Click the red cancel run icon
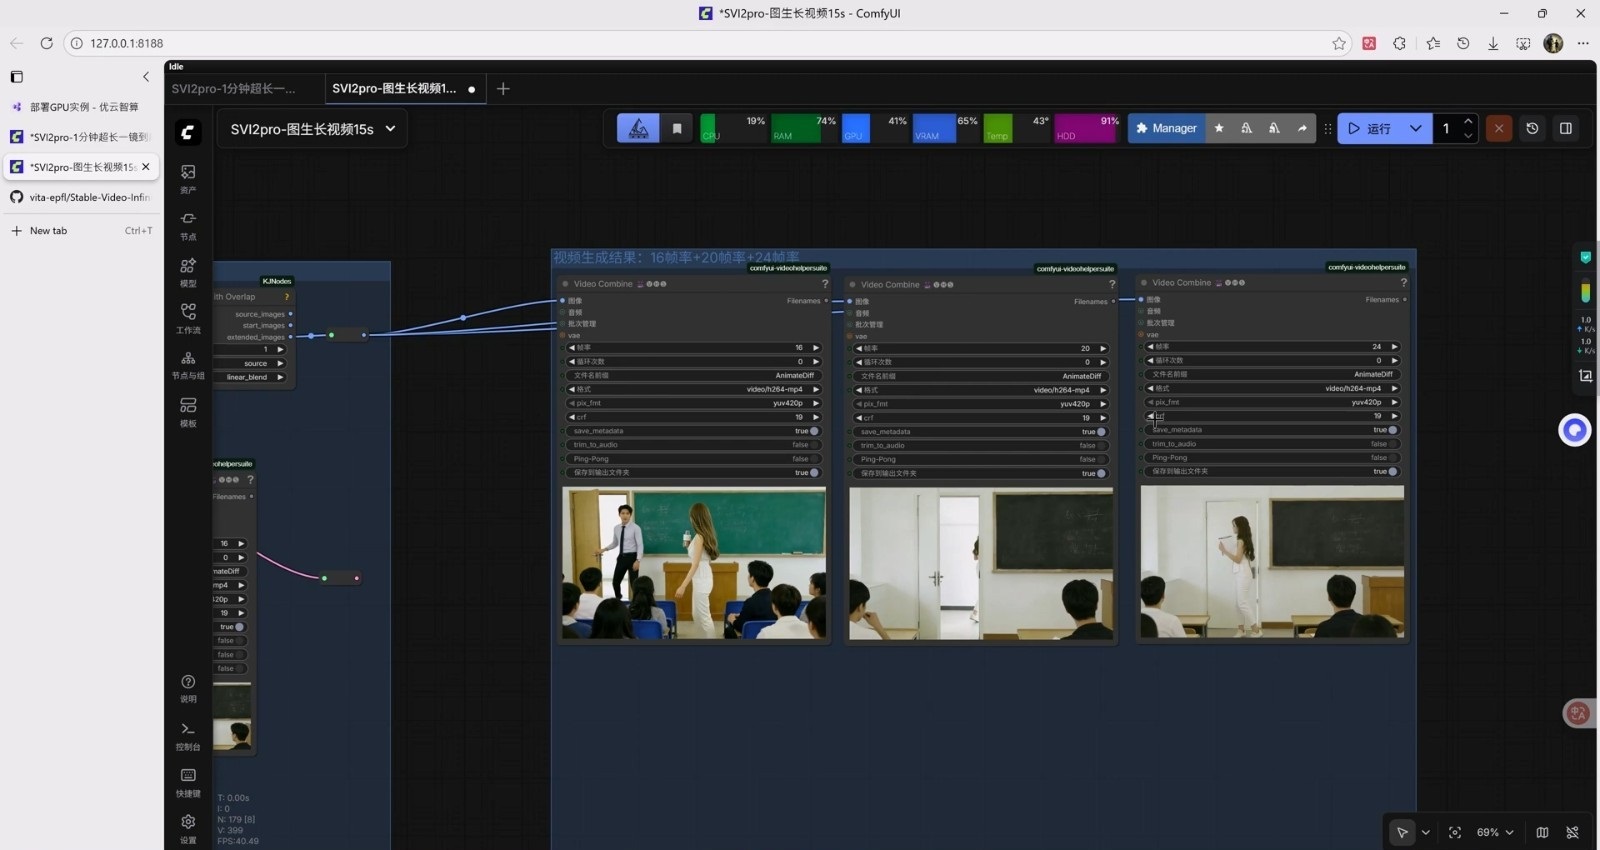1600x850 pixels. tap(1498, 128)
